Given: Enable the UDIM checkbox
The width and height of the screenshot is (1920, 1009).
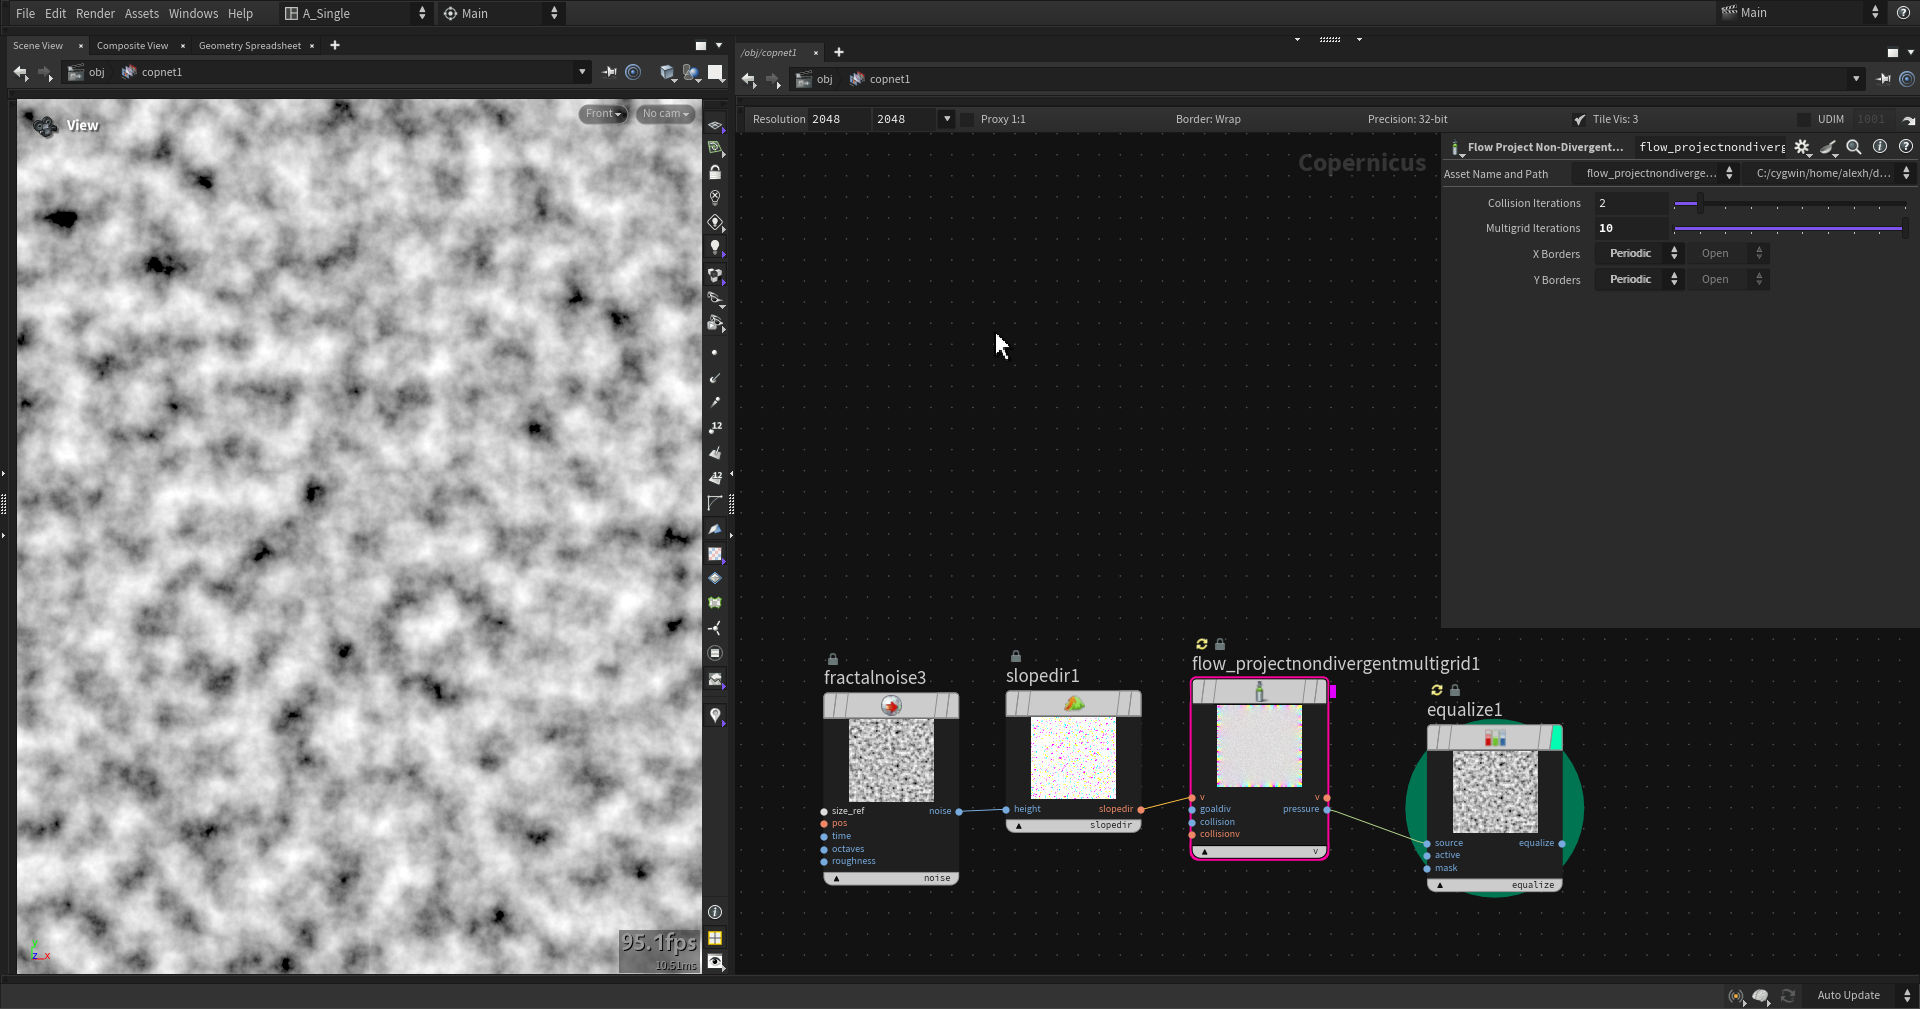Looking at the screenshot, I should [1804, 119].
